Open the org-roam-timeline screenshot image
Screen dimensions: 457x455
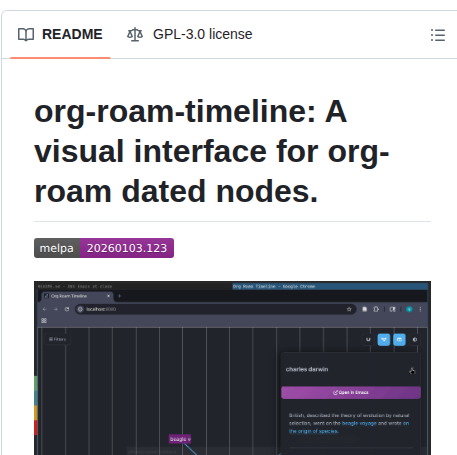pos(232,368)
